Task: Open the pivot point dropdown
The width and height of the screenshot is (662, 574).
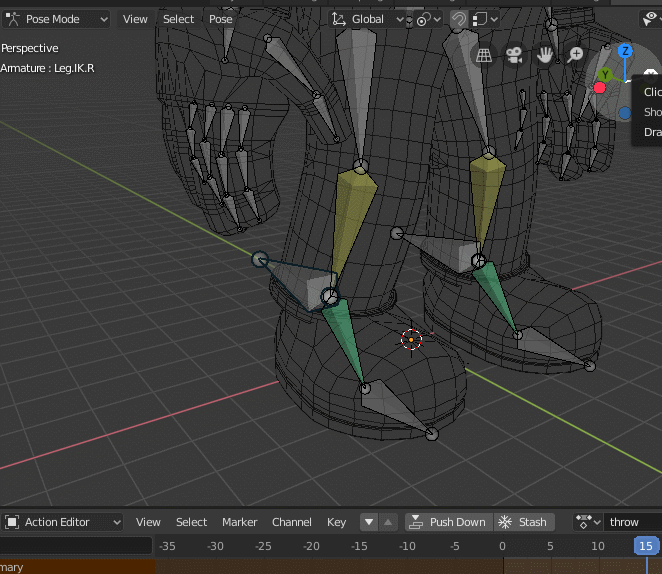Action: 428,19
